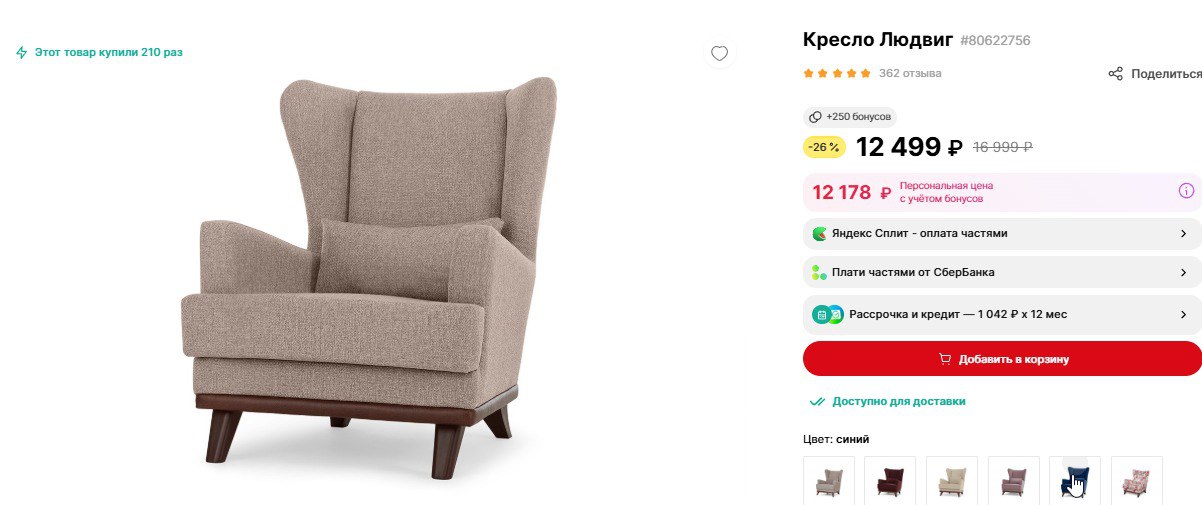Image resolution: width=1202 pixels, height=505 pixels.
Task: Pick the floral pattern chair color swatch
Action: (x=1136, y=481)
